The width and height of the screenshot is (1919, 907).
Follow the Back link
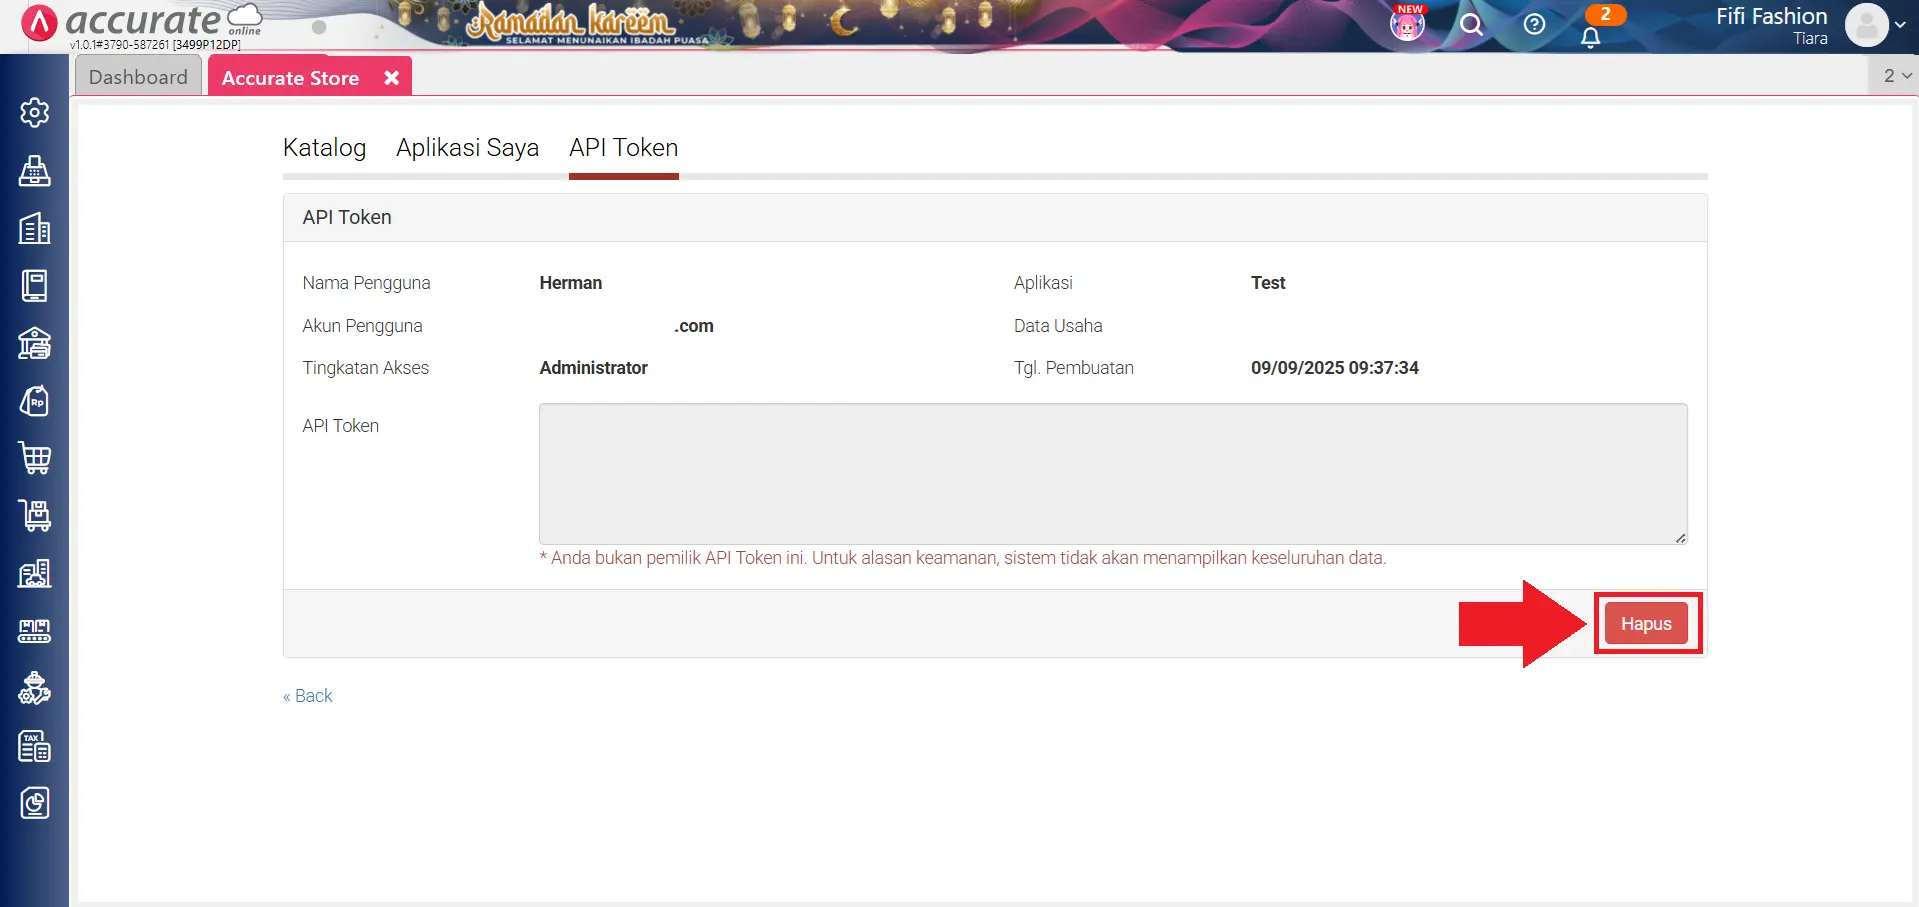pos(308,696)
